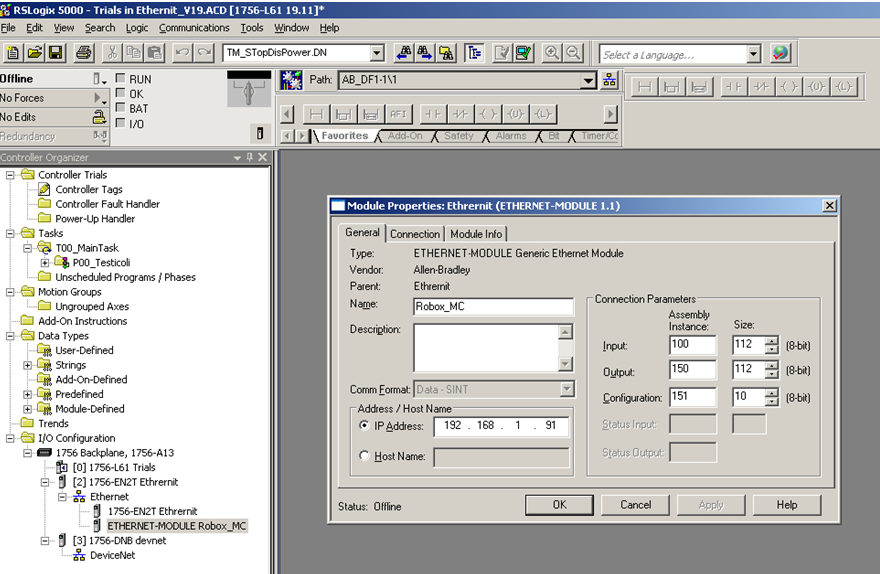The height and width of the screenshot is (574, 880).
Task: Toggle the Controller Organizer icon in toolbar
Action: coord(474,53)
